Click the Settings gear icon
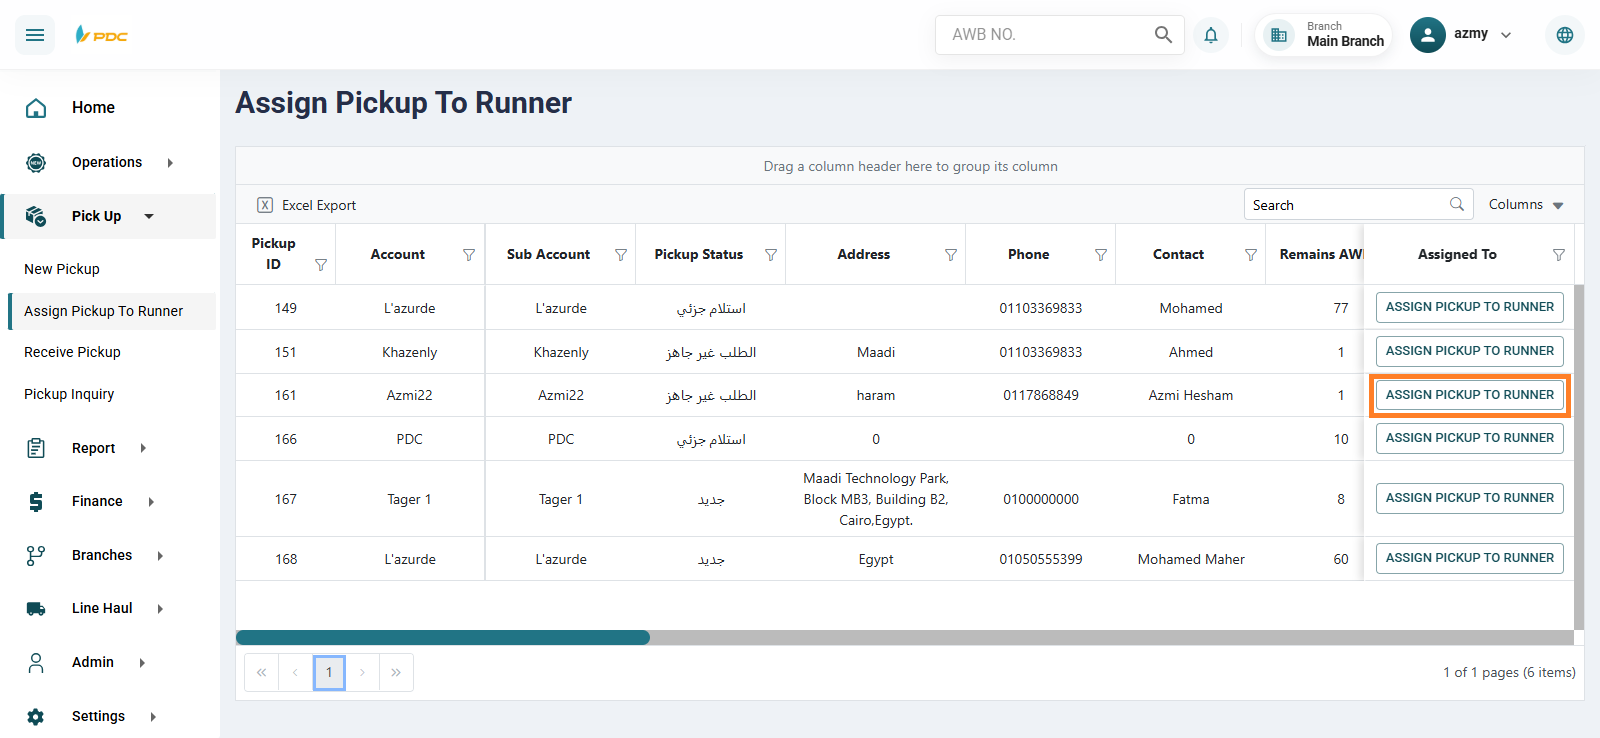Screen dimensions: 1600x738 click(36, 717)
